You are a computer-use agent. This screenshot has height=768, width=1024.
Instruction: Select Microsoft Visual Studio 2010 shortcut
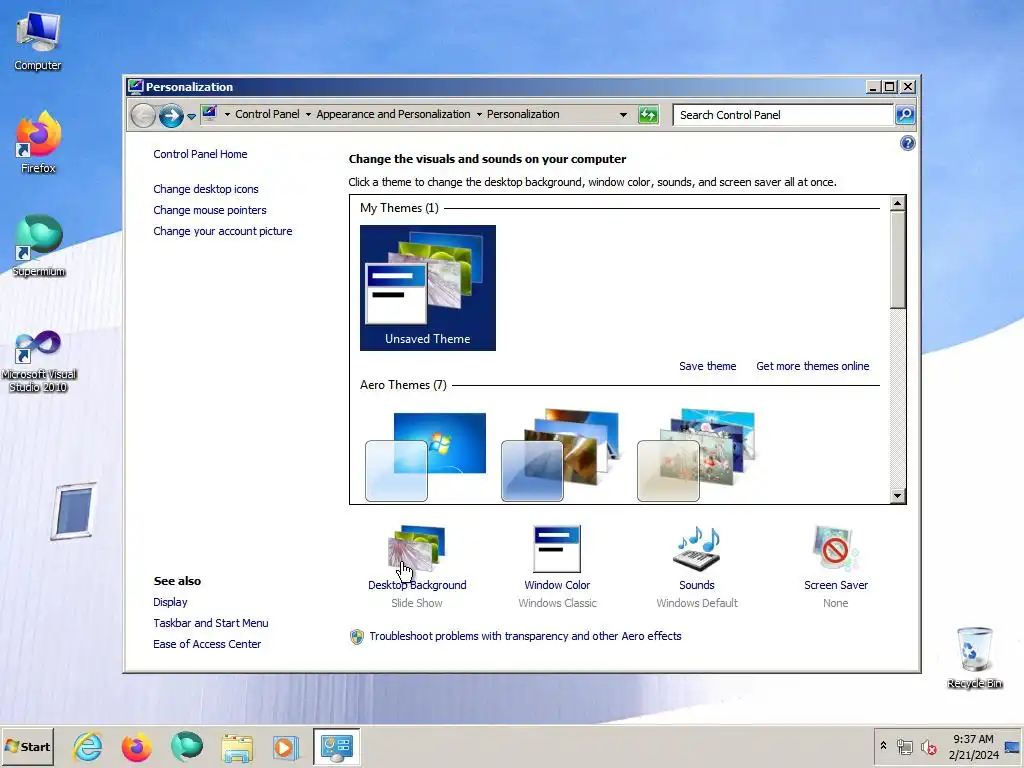[x=39, y=361]
